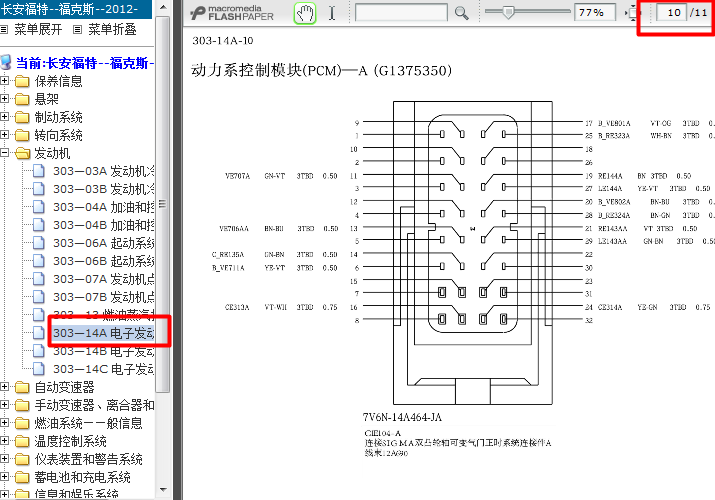
Task: Expand the 制动系统 folder
Action: [4, 117]
